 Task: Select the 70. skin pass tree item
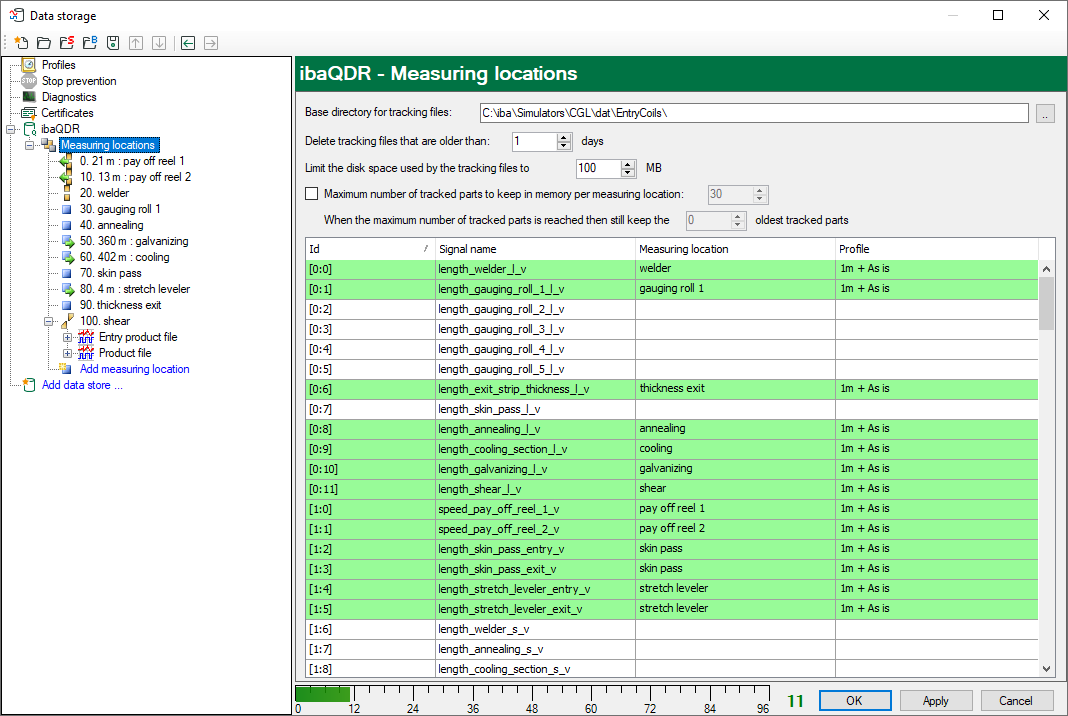(110, 273)
